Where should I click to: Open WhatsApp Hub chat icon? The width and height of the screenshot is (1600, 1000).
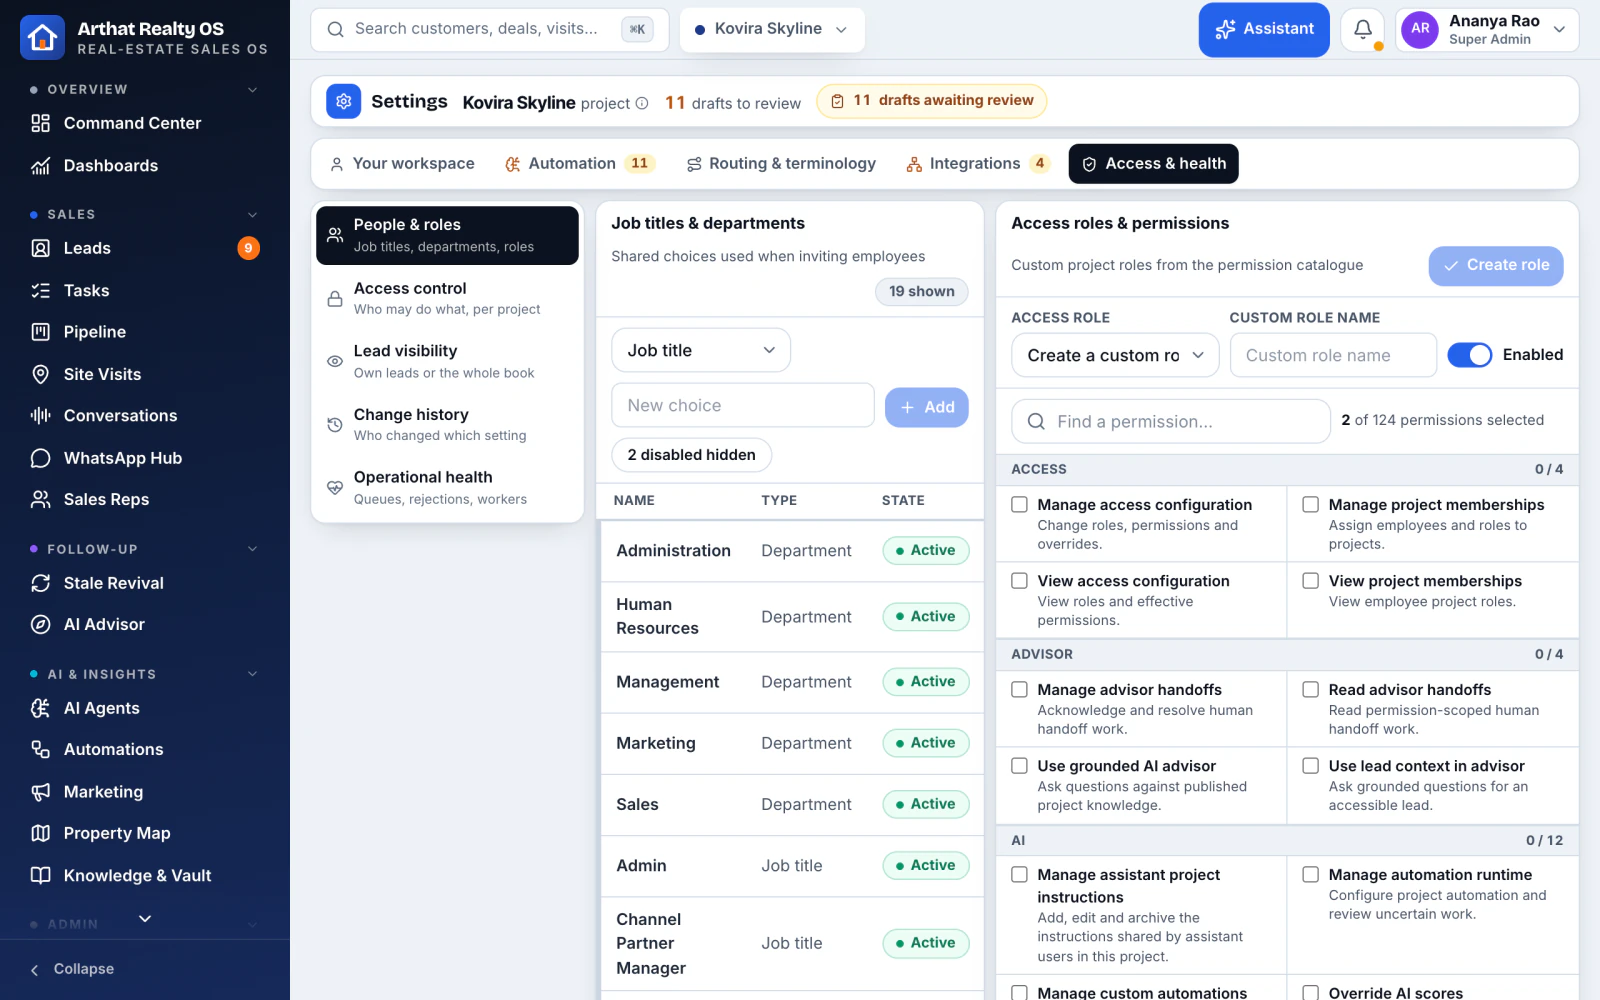(x=40, y=458)
